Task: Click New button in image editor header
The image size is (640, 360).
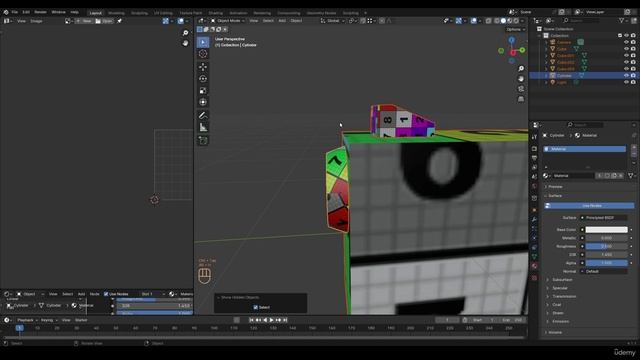Action: [84, 21]
